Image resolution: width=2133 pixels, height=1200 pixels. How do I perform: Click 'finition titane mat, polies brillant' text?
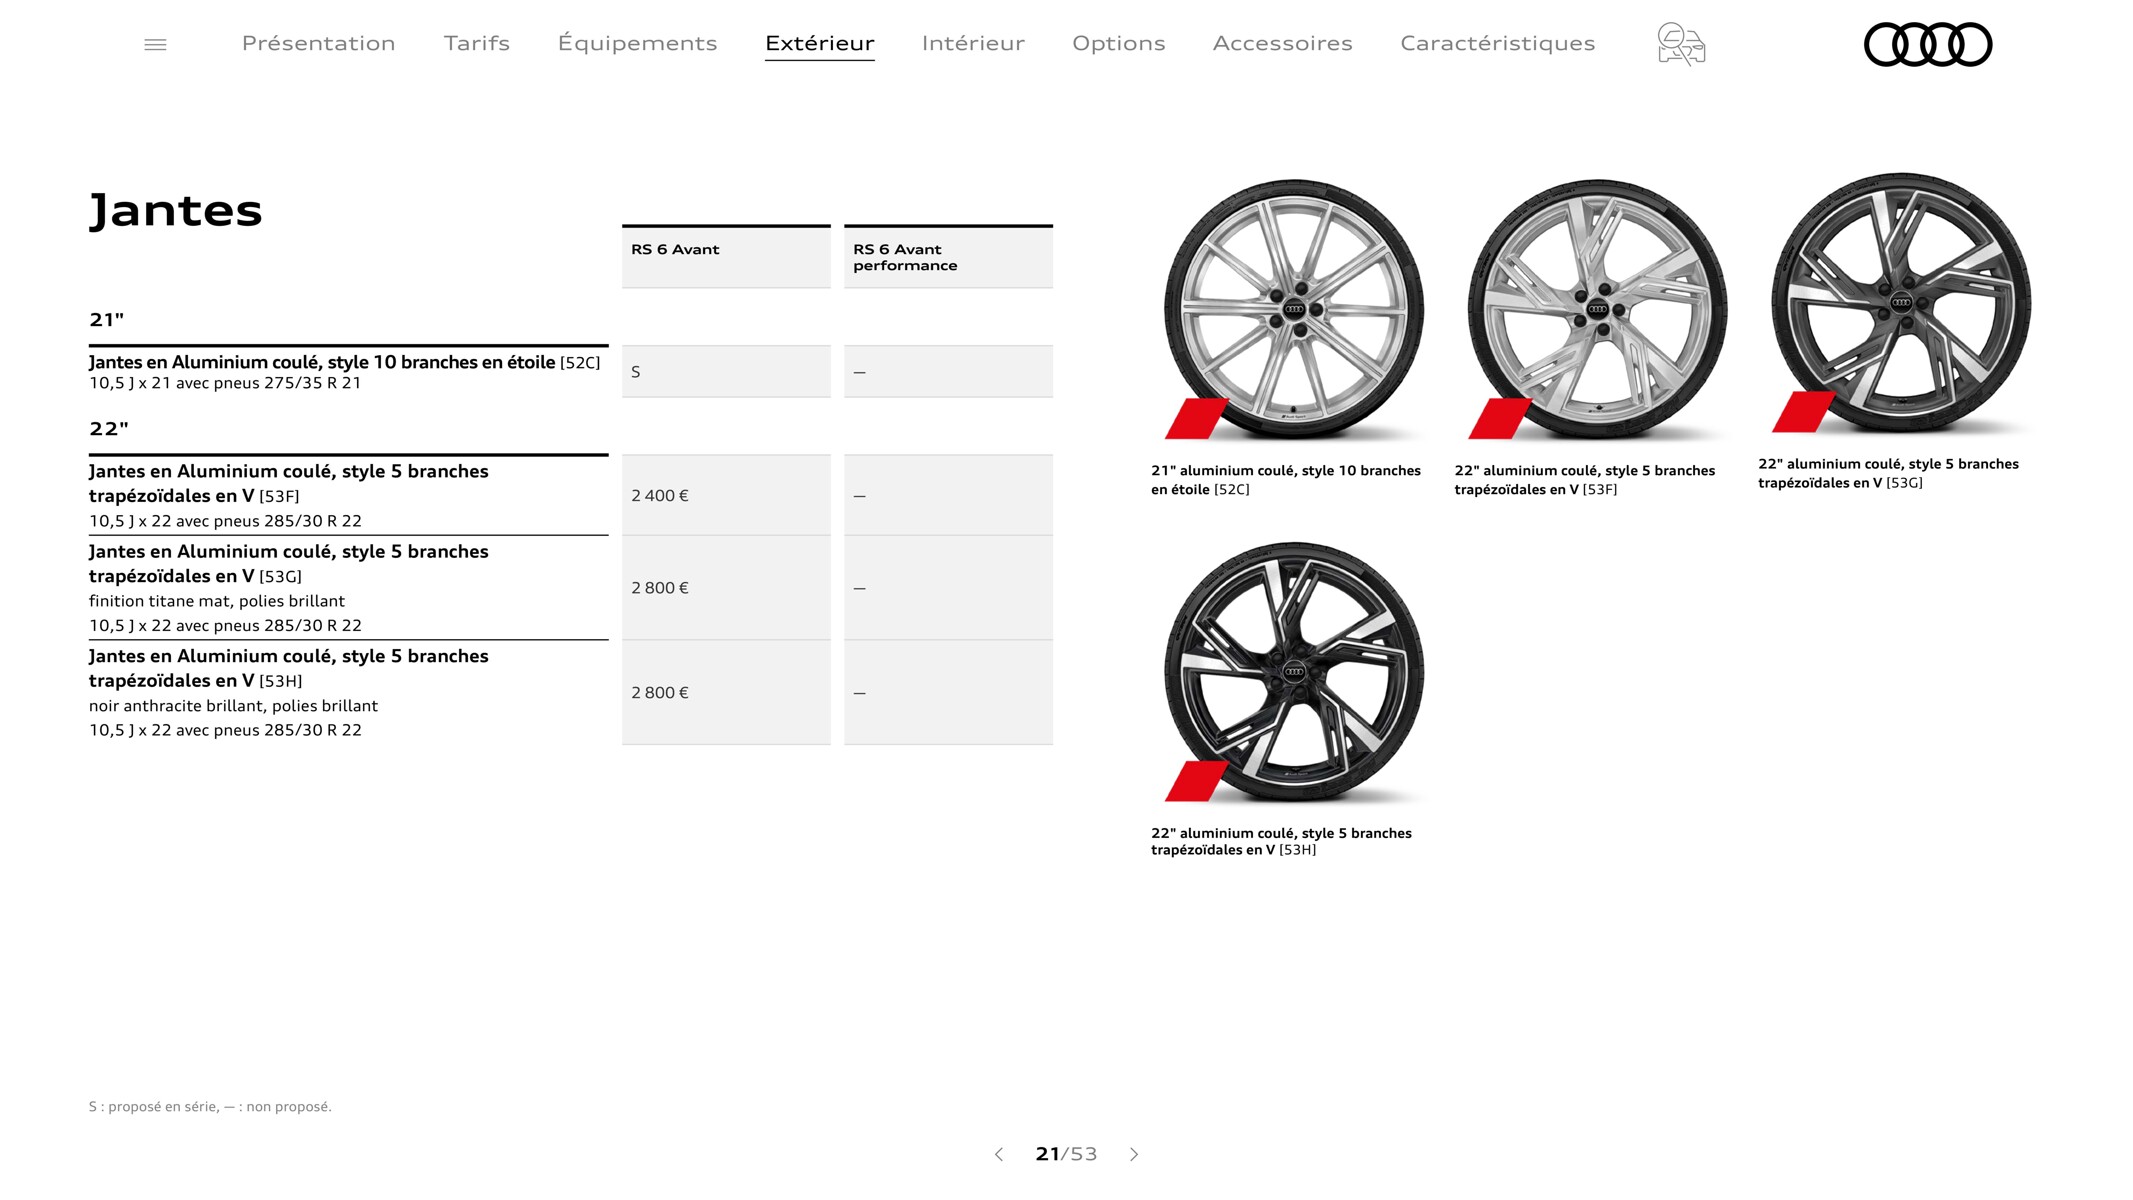pos(217,601)
